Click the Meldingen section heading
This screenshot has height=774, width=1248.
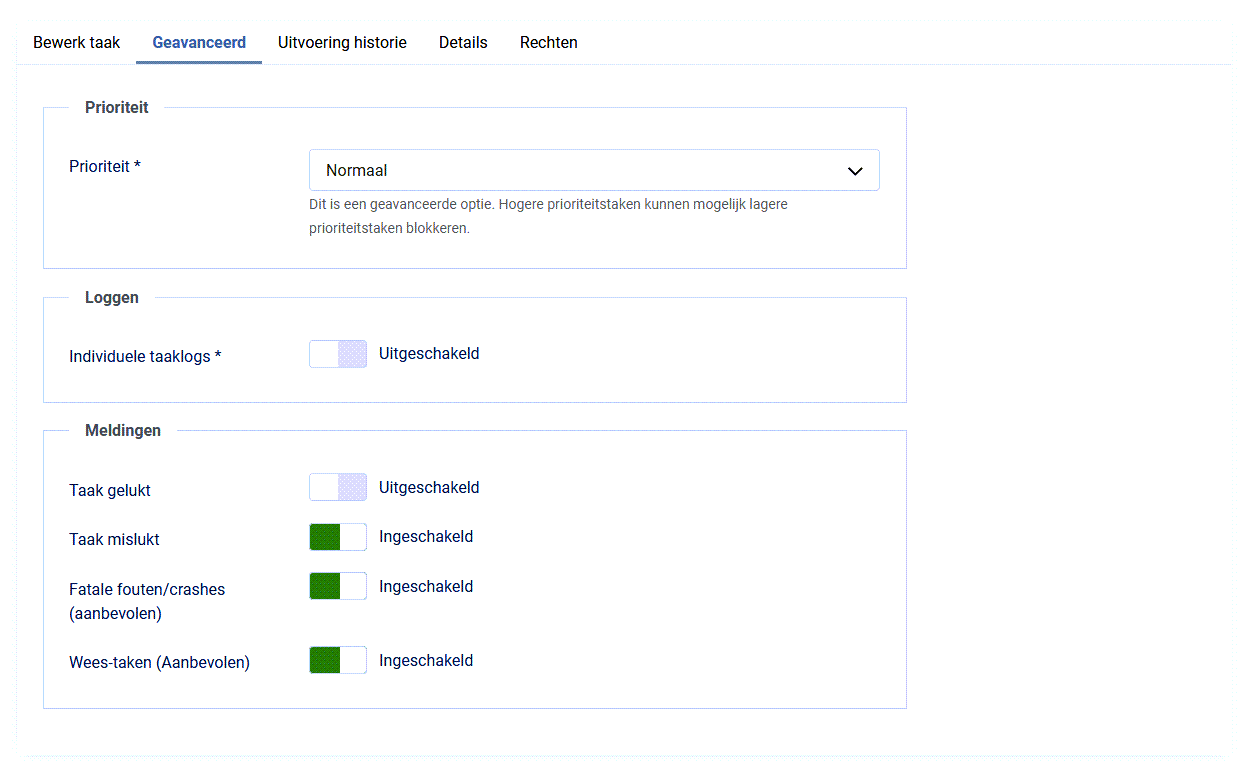click(x=123, y=430)
